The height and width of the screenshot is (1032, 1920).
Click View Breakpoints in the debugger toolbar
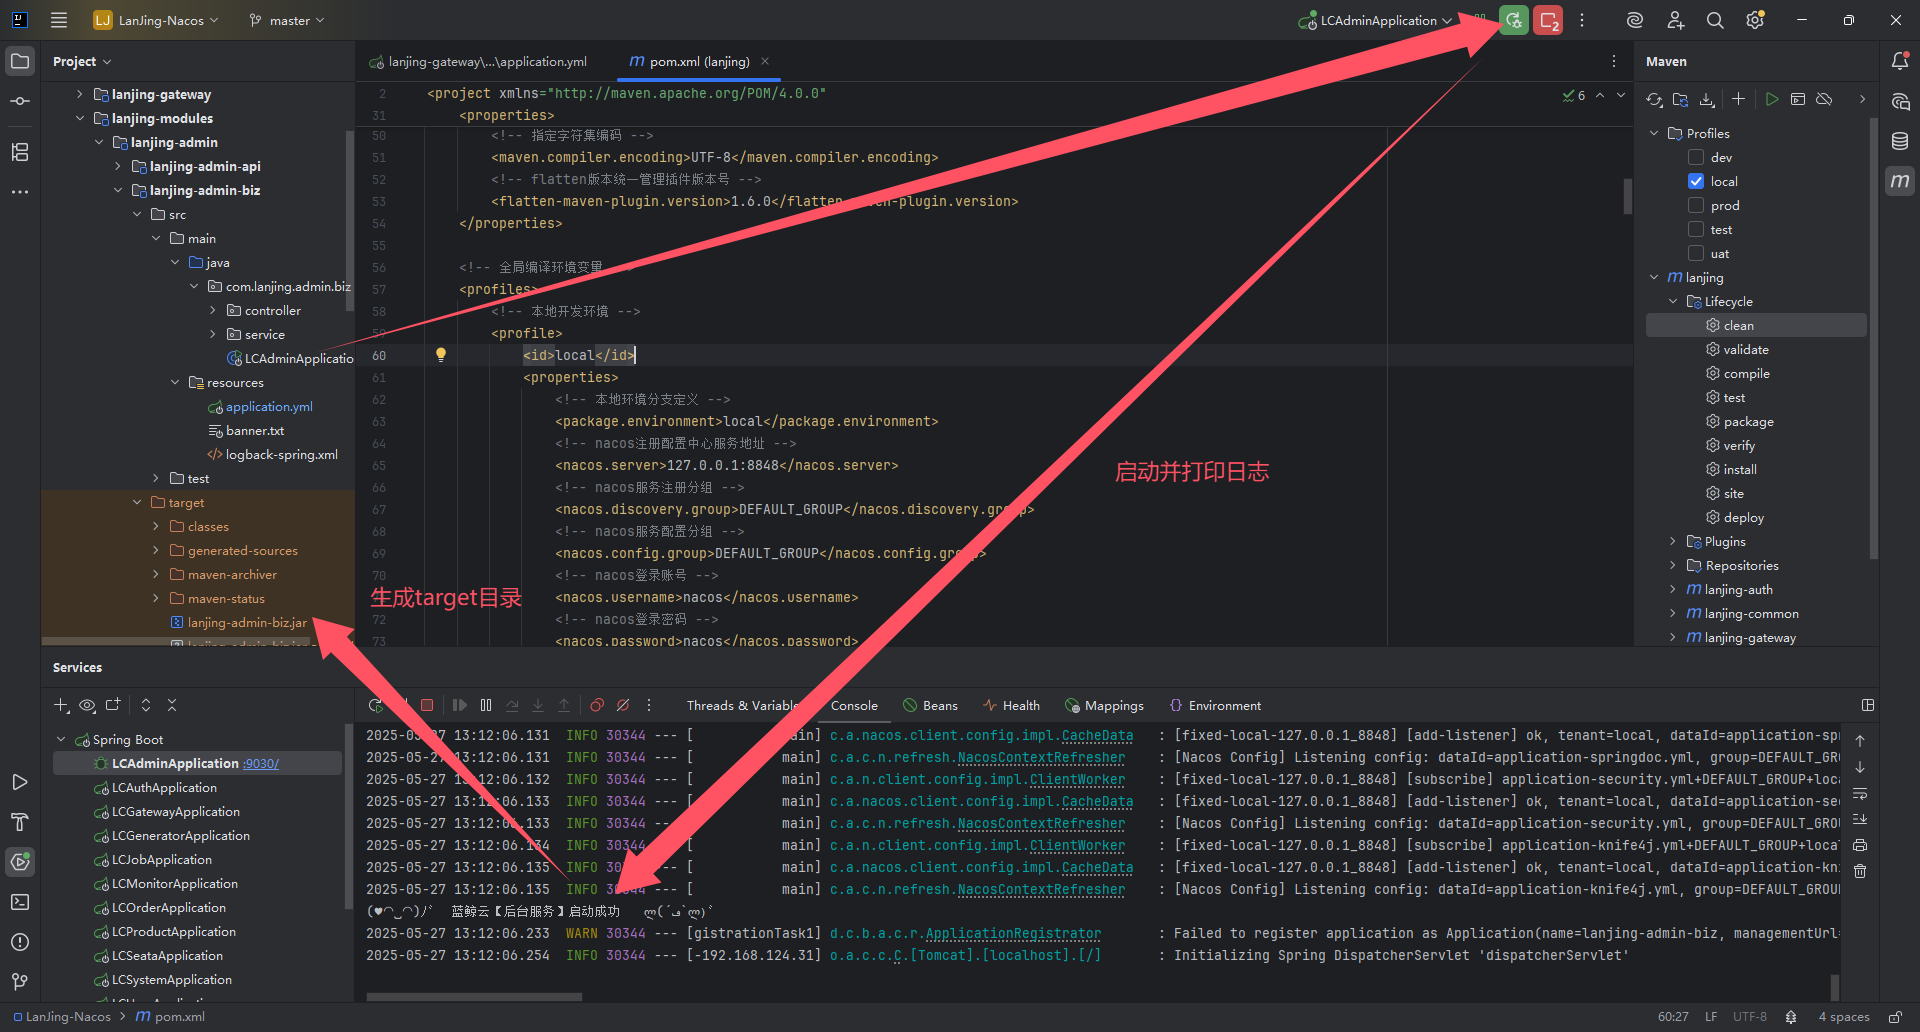[597, 705]
